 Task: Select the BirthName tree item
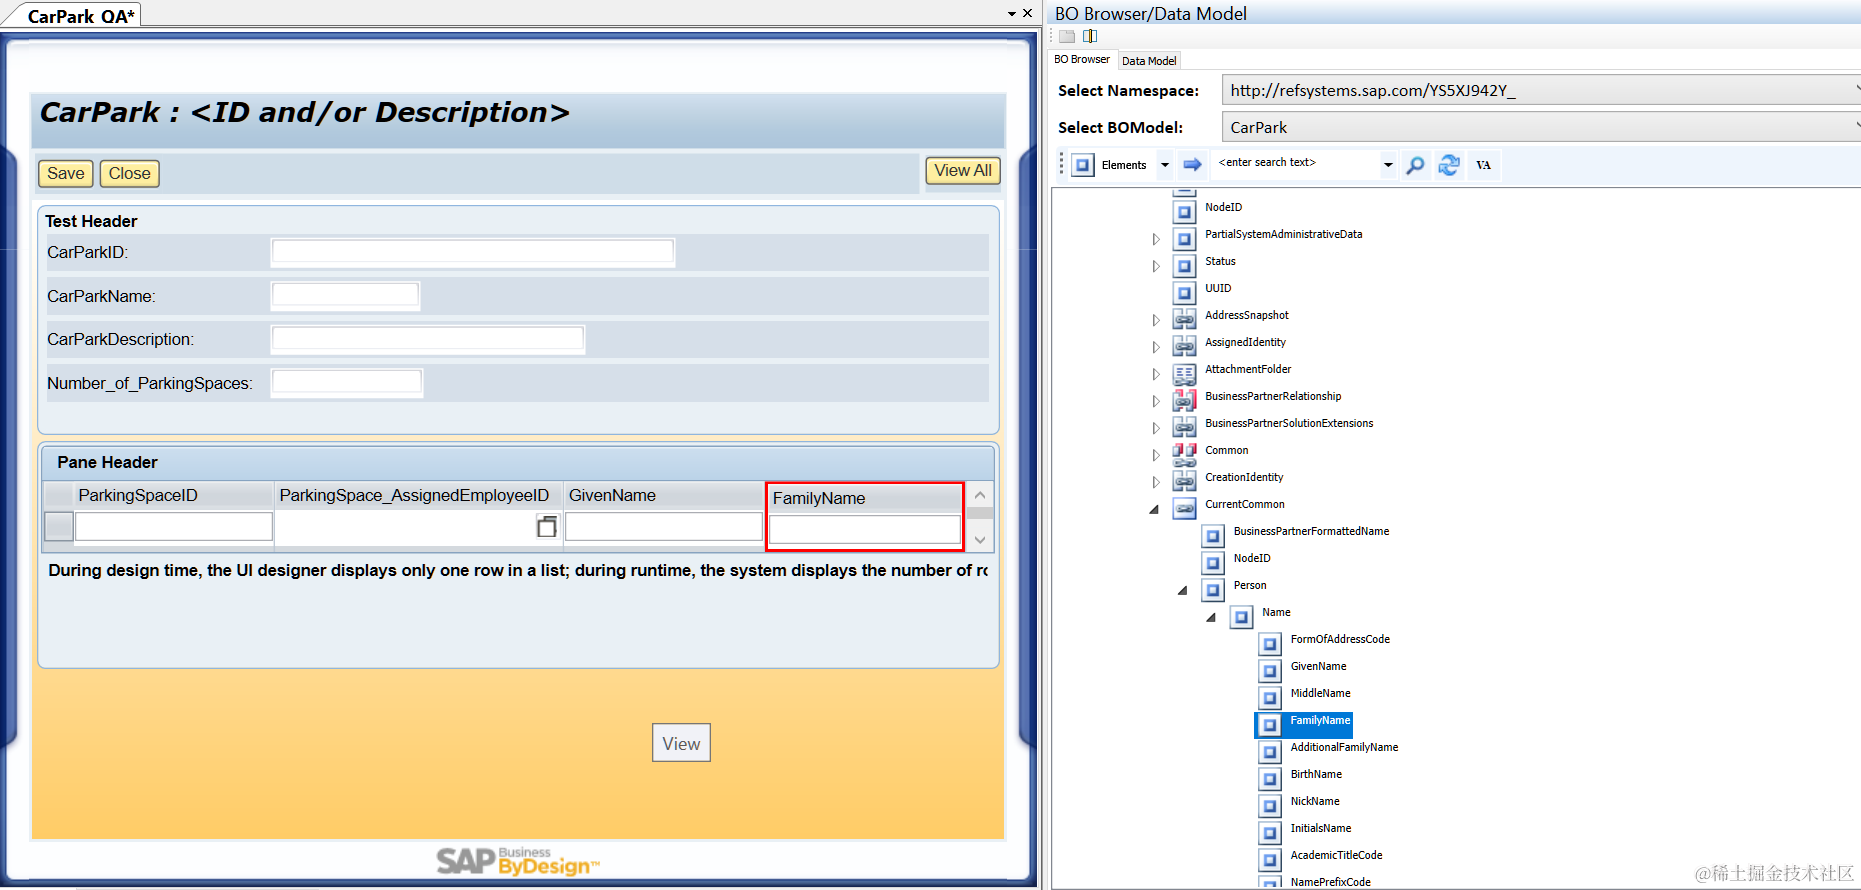point(1316,775)
